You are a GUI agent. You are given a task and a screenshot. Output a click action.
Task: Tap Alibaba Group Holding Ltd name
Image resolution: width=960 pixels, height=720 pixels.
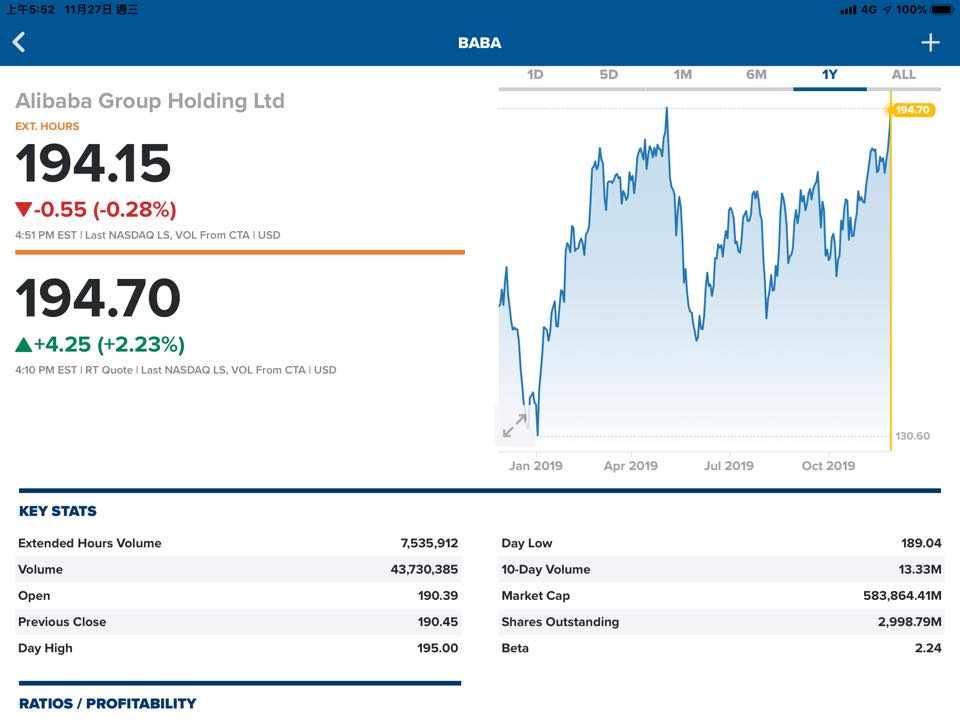click(x=150, y=101)
